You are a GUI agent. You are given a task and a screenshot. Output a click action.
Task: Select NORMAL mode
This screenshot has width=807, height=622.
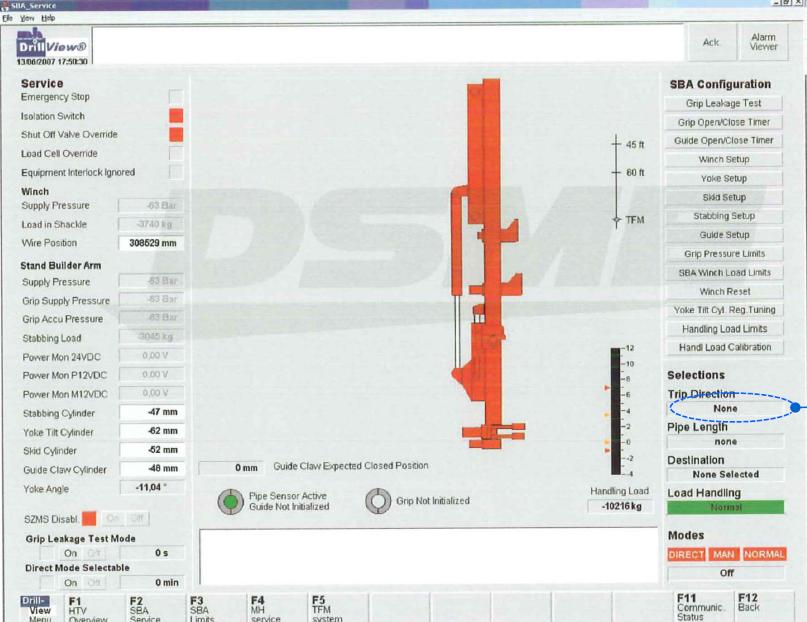coord(764,554)
